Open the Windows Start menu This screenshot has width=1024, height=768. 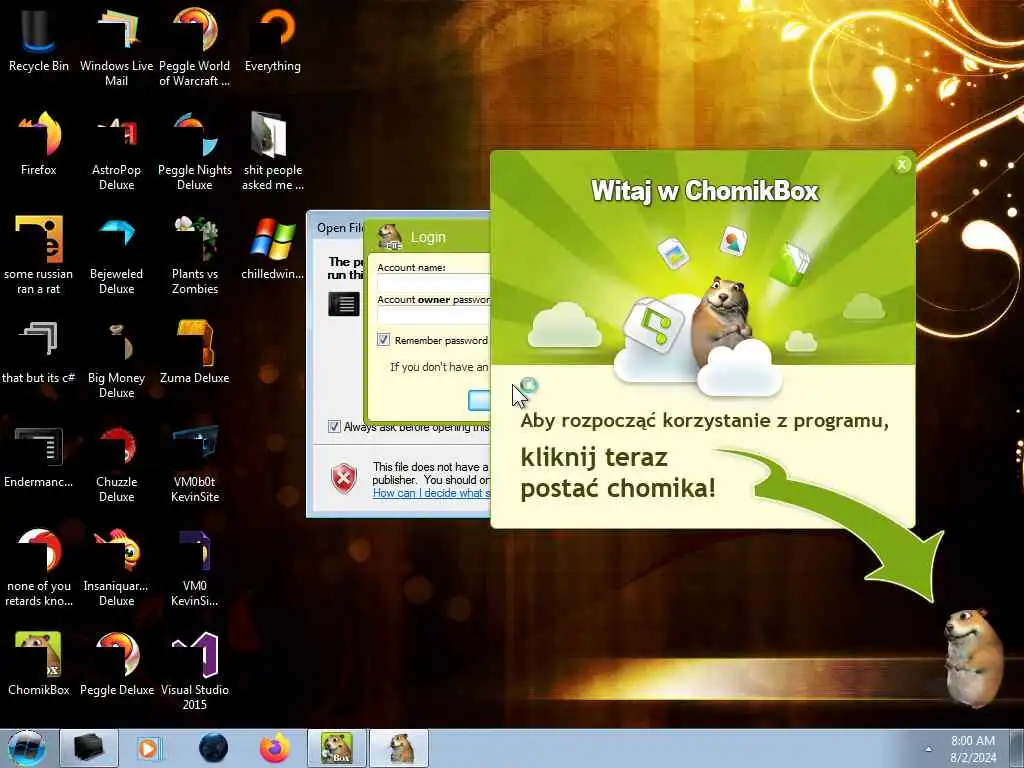[26, 748]
